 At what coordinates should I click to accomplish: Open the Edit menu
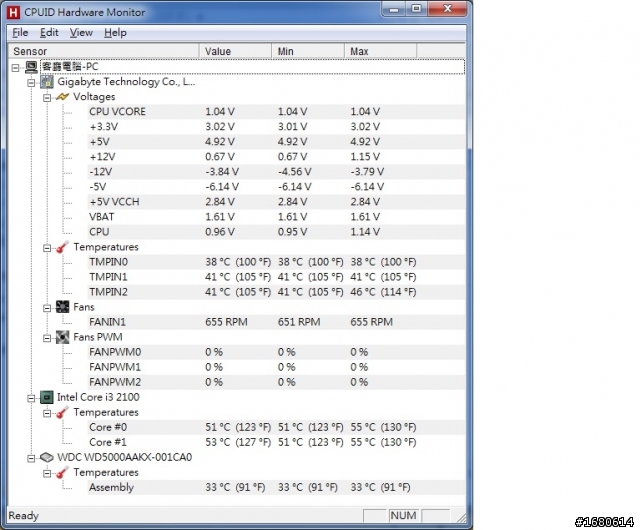coord(49,33)
